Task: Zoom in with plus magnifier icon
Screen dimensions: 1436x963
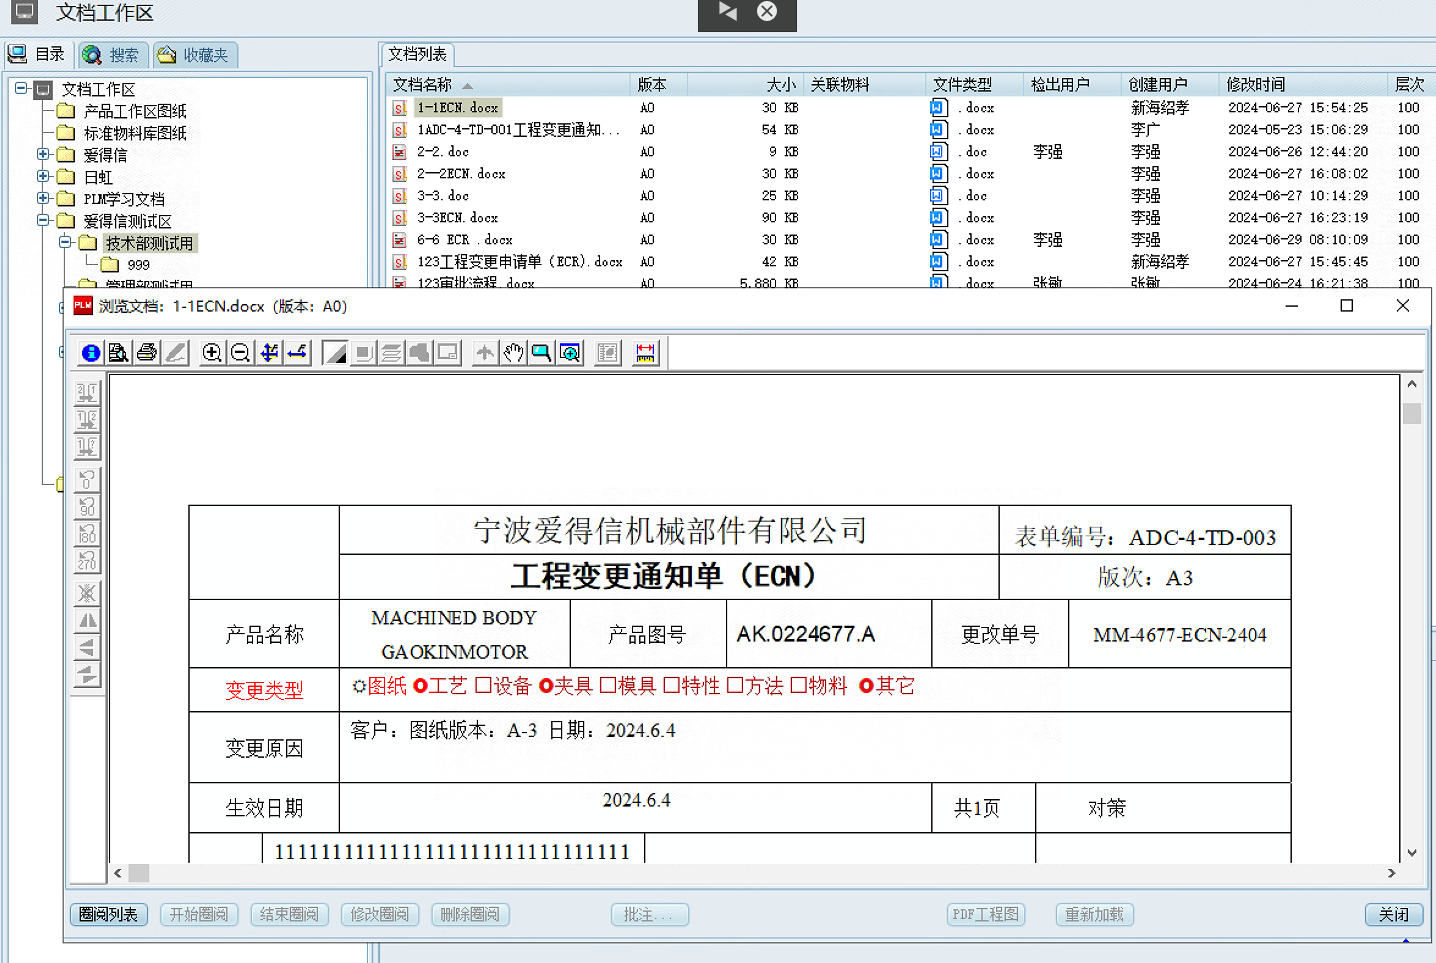Action: tap(212, 353)
